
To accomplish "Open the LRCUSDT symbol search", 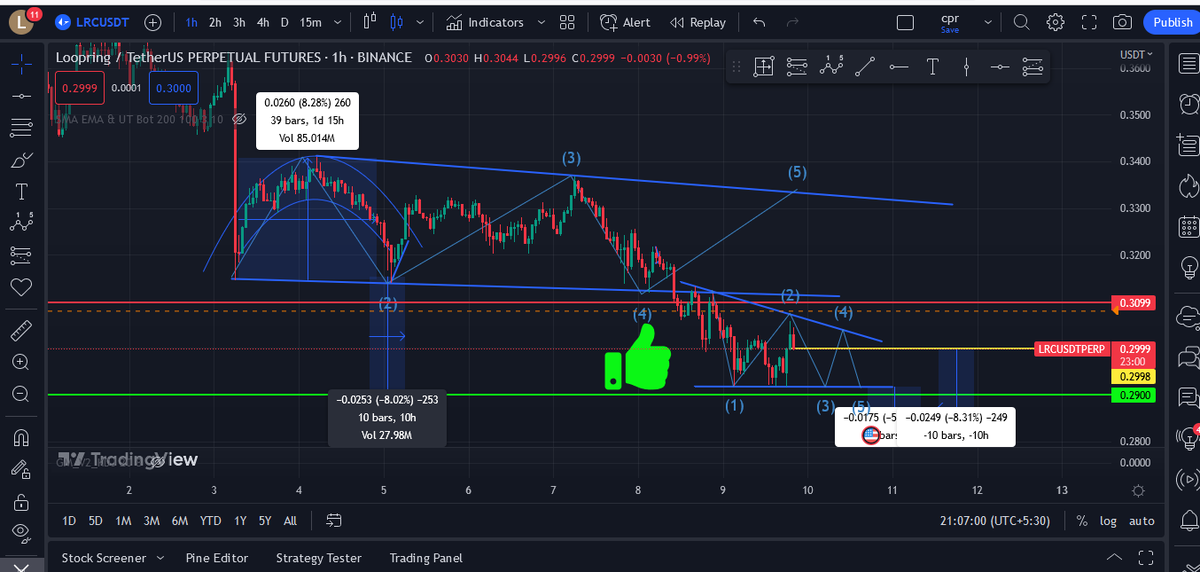I will [95, 22].
